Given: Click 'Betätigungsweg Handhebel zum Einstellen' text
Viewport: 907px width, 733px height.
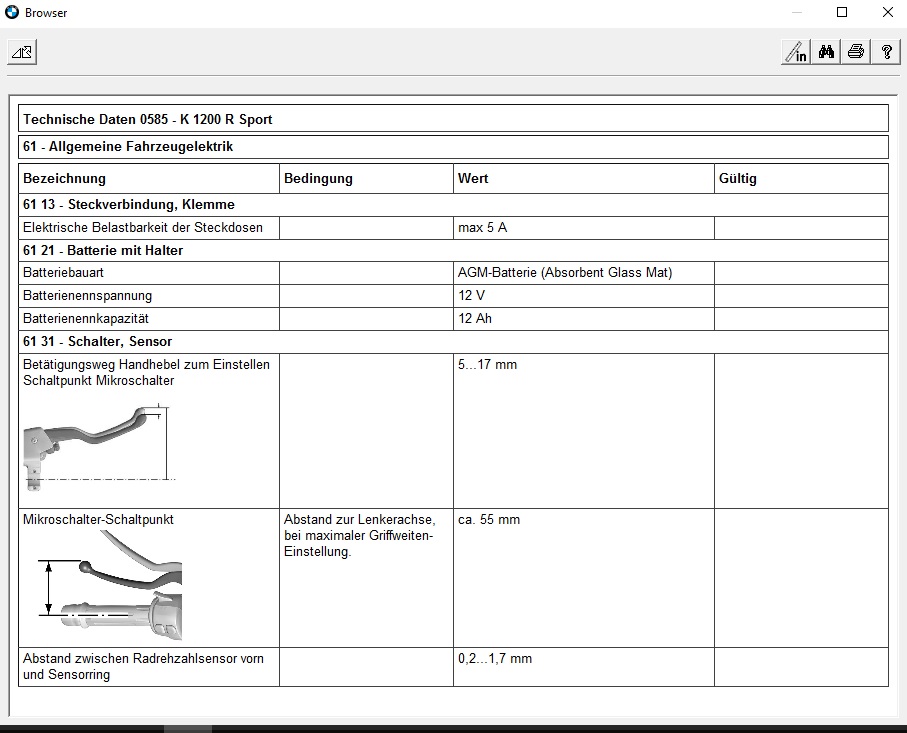Looking at the screenshot, I should tap(146, 364).
